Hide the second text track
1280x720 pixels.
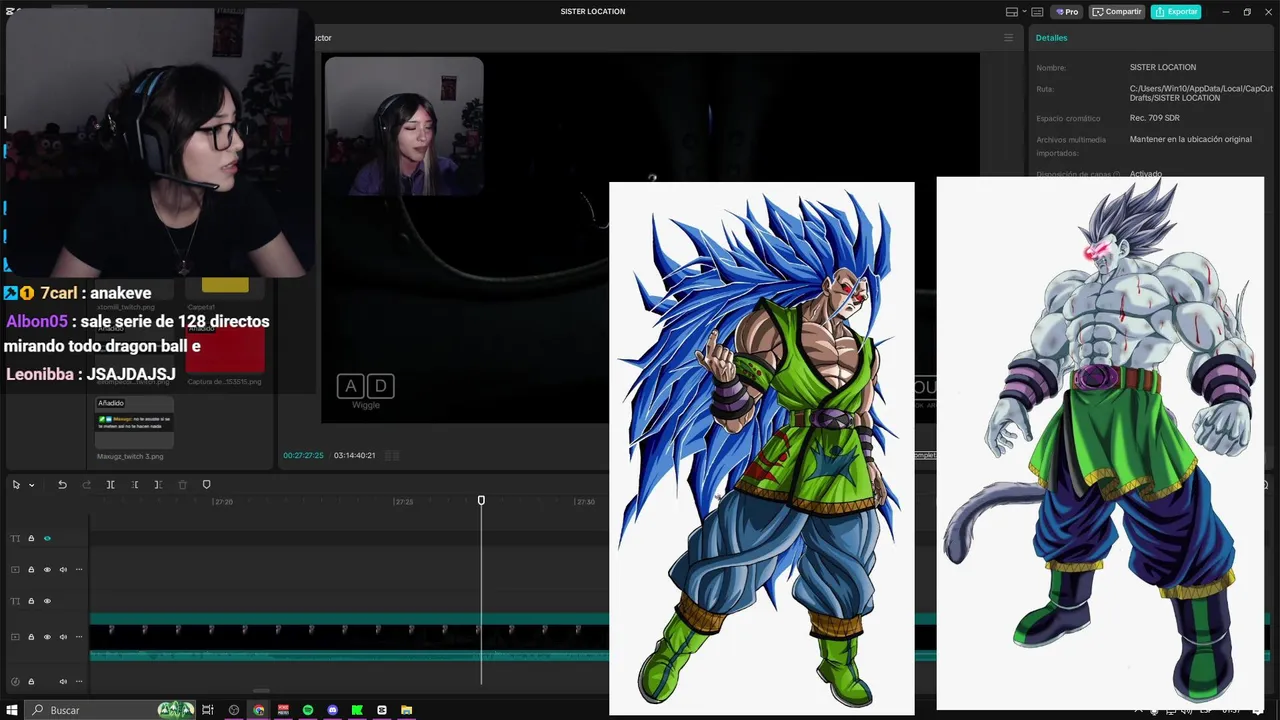(x=47, y=601)
